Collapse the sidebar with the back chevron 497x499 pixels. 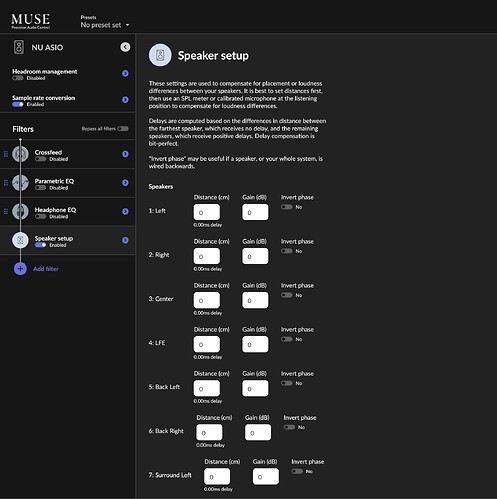tap(125, 47)
